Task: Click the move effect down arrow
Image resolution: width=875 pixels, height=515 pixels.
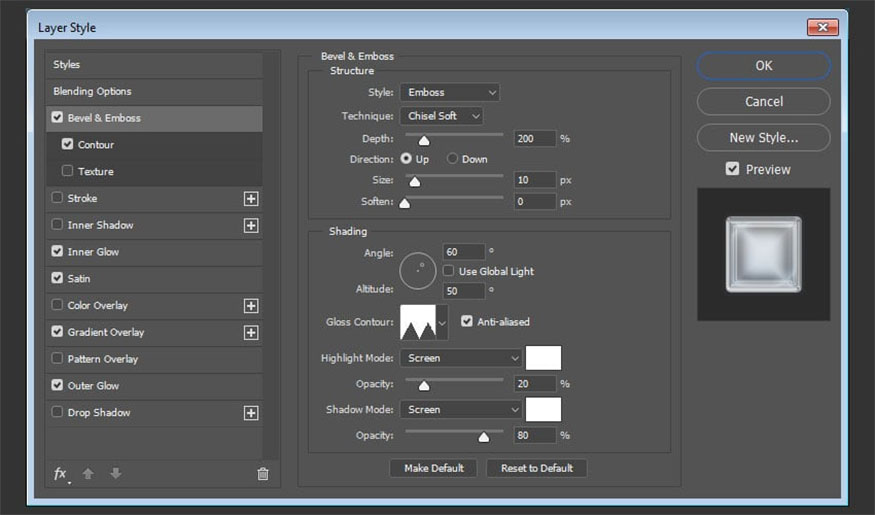Action: coord(115,474)
